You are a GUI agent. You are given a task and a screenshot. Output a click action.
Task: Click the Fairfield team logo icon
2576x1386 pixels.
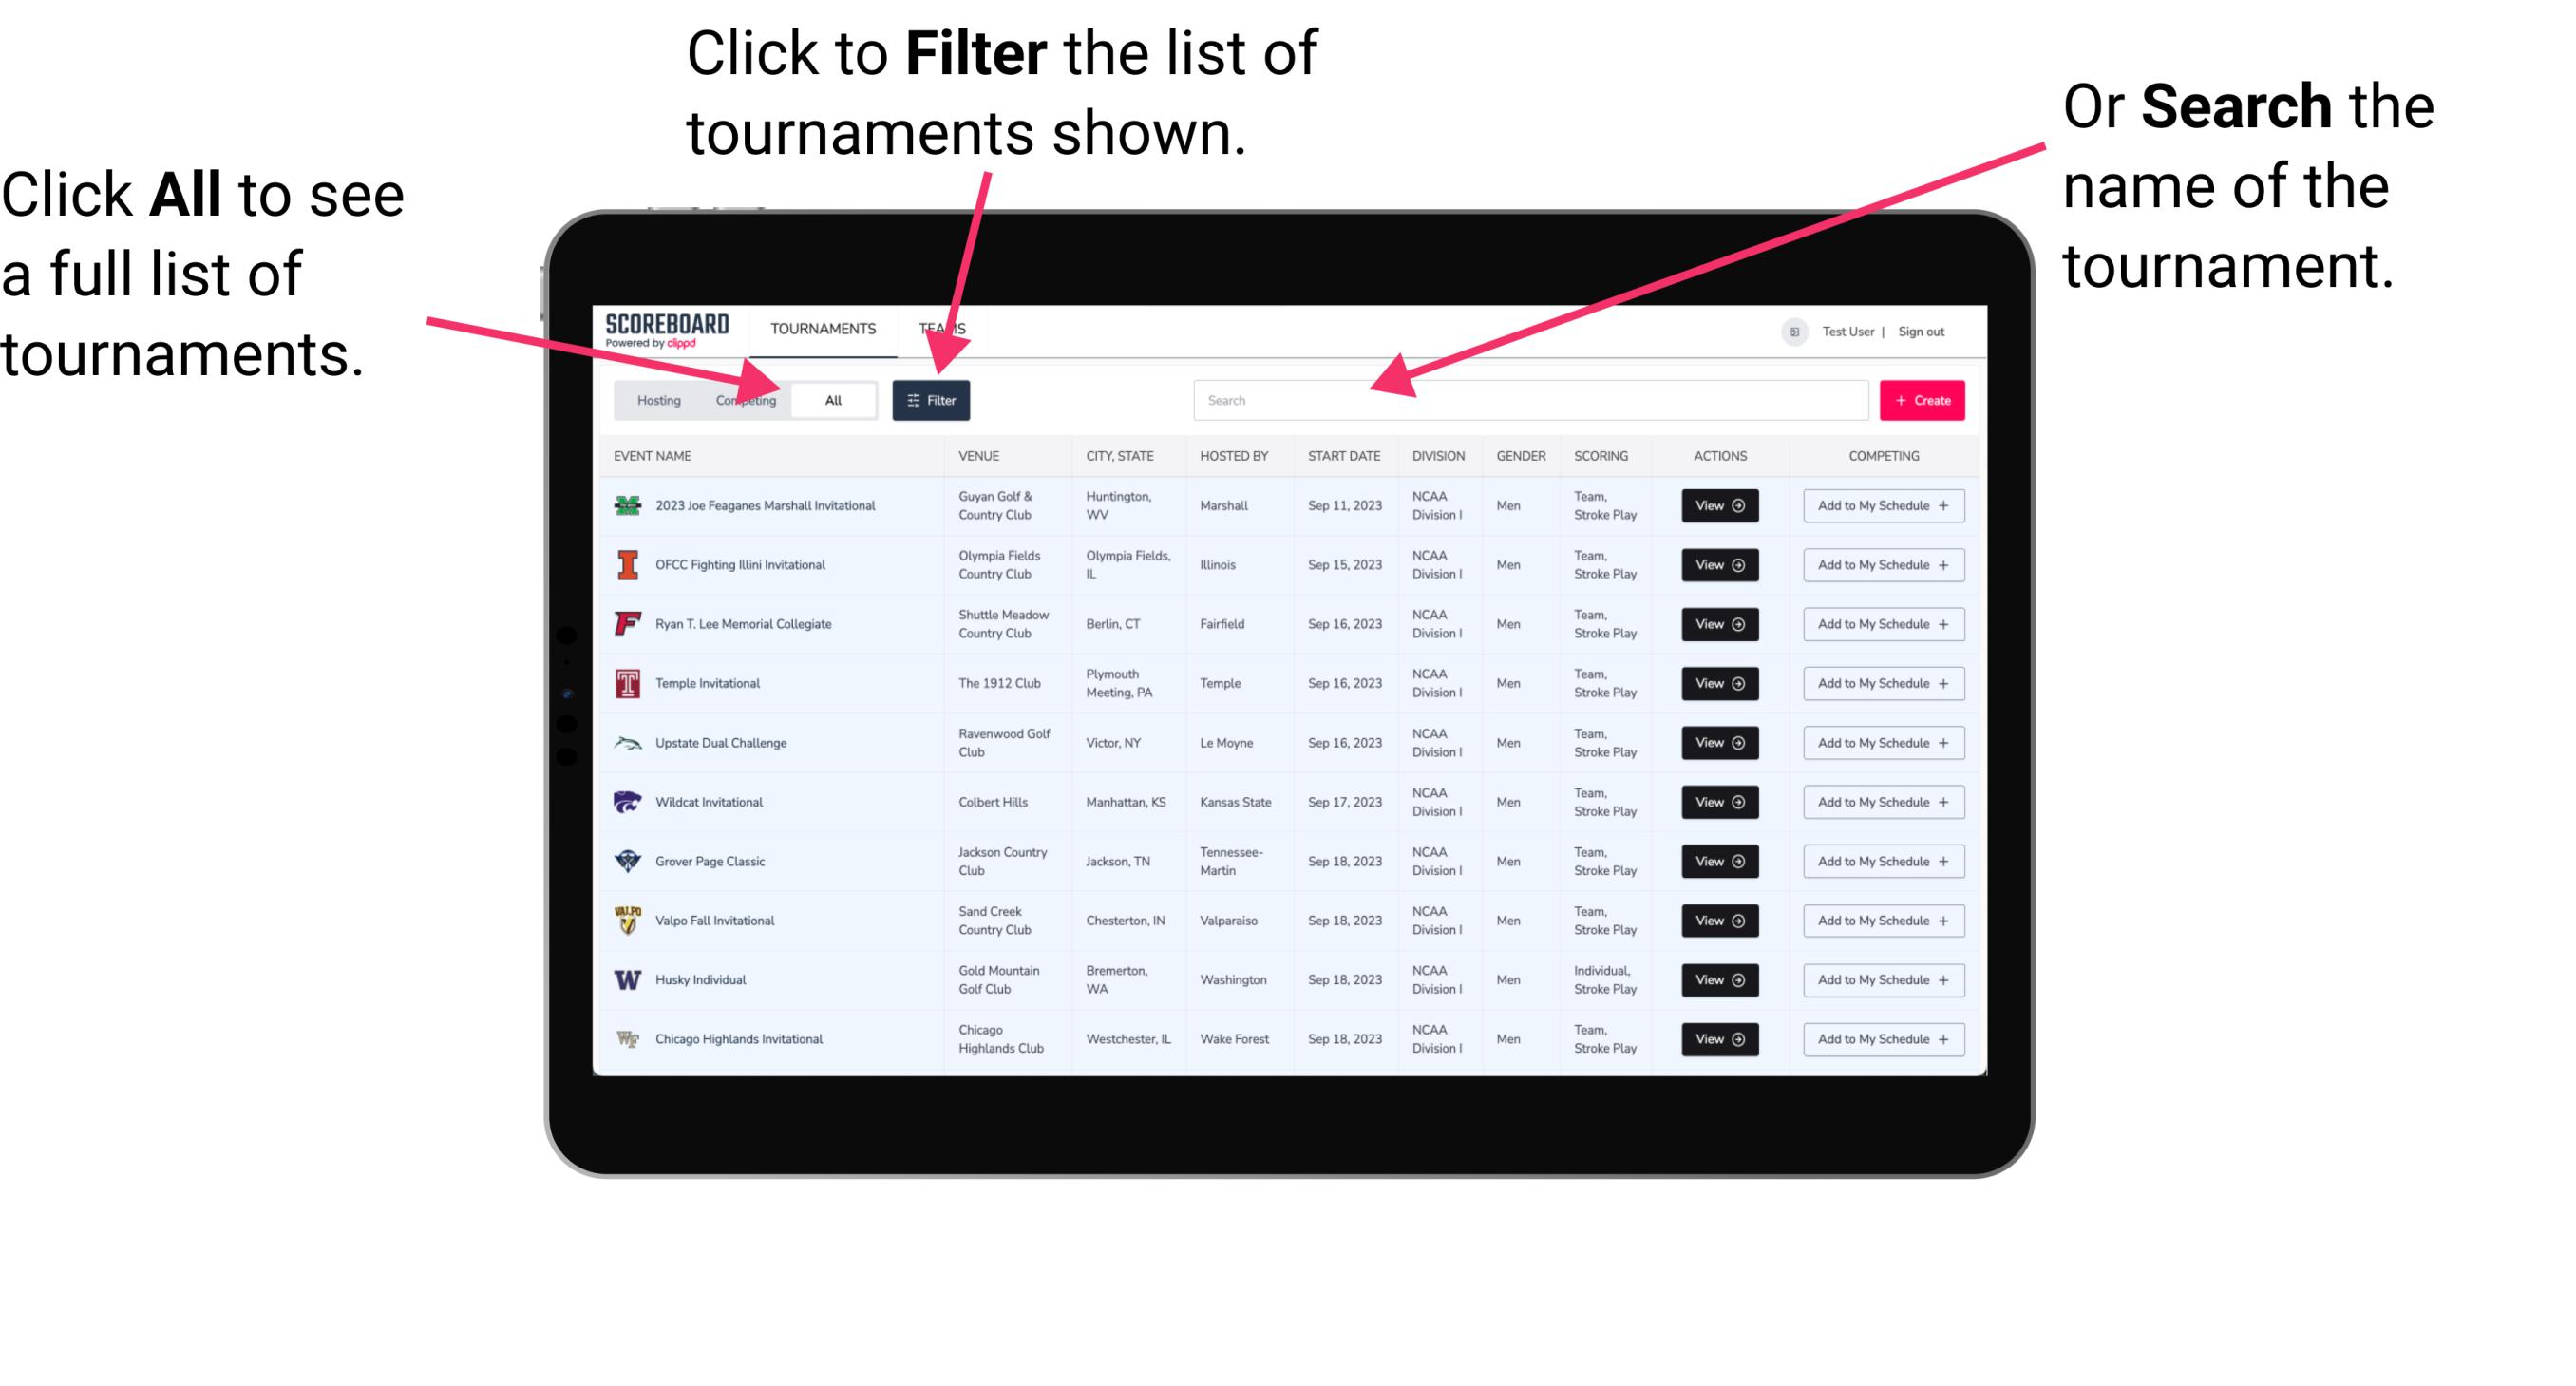point(626,623)
